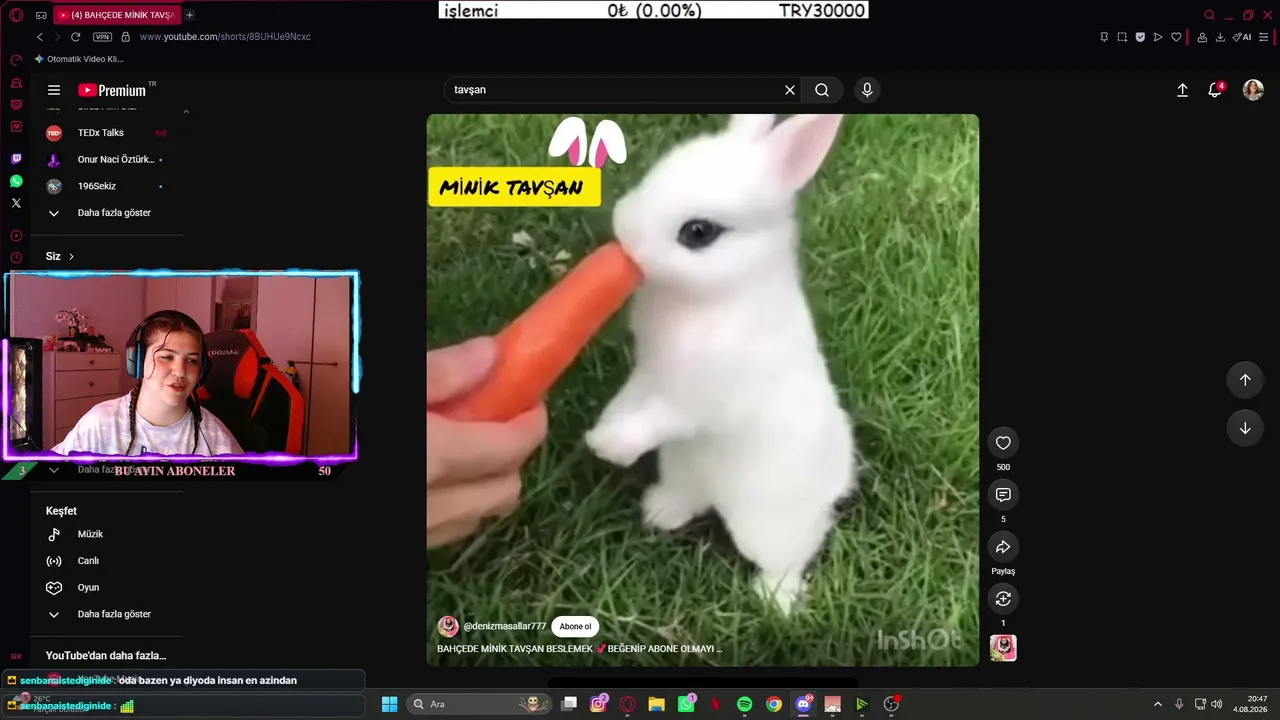Open Opera sidebar history clock icon

click(x=16, y=258)
